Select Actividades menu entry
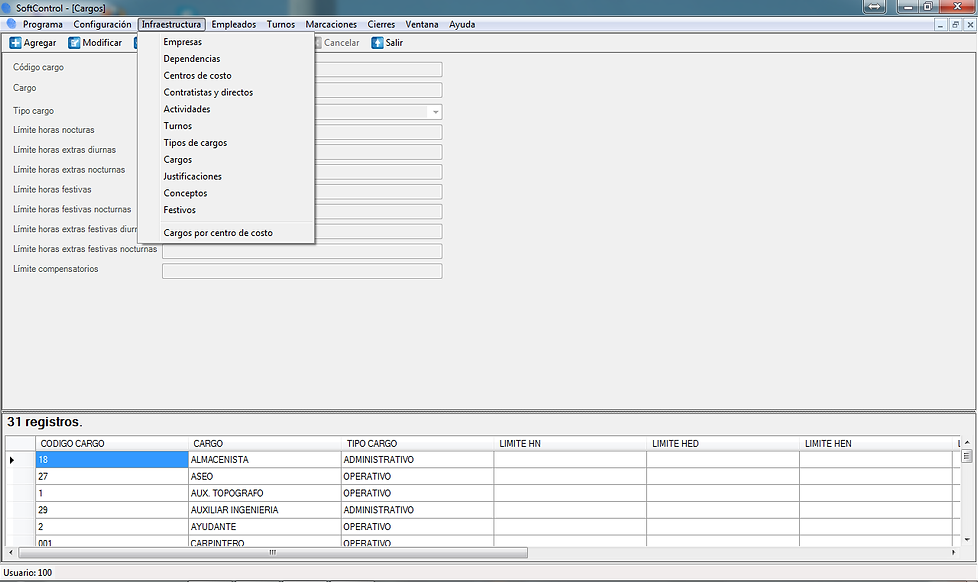Image resolution: width=980 pixels, height=582 pixels. (x=226, y=109)
